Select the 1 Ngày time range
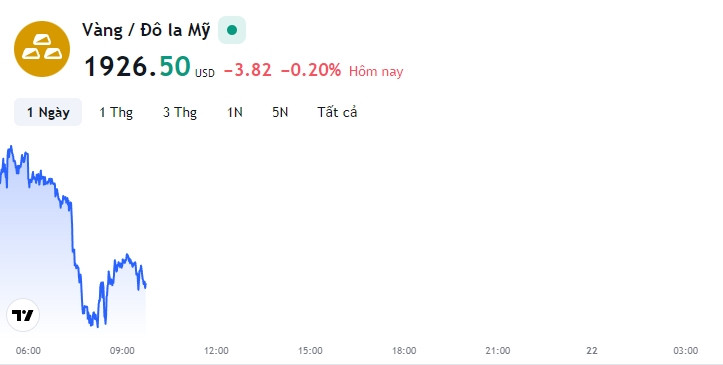 (x=48, y=112)
